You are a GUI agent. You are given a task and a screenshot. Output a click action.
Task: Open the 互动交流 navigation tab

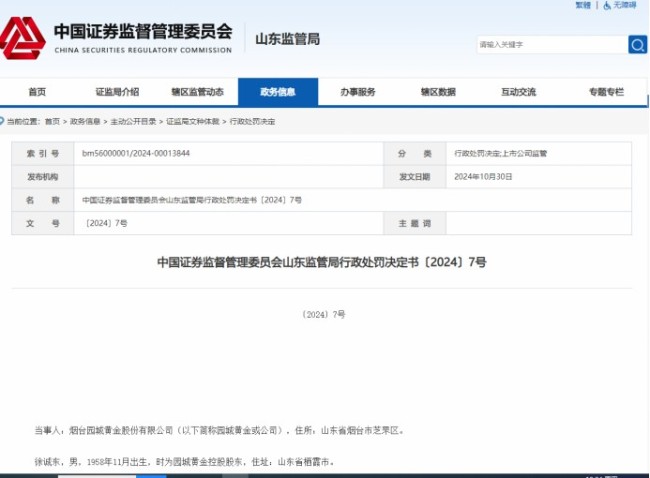click(x=519, y=92)
